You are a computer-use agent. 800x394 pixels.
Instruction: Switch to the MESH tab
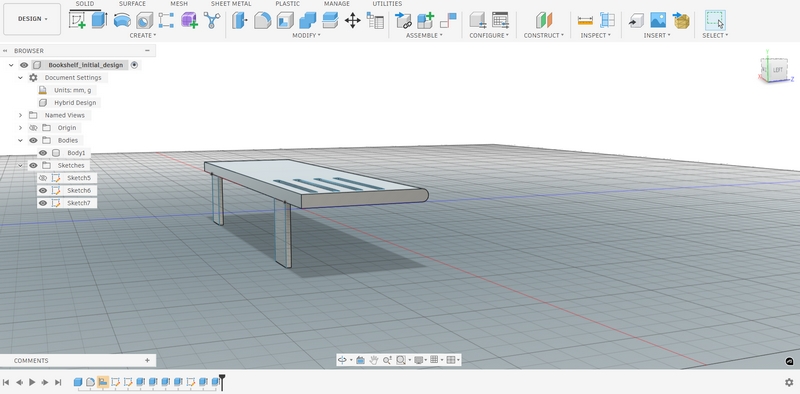coord(179,4)
